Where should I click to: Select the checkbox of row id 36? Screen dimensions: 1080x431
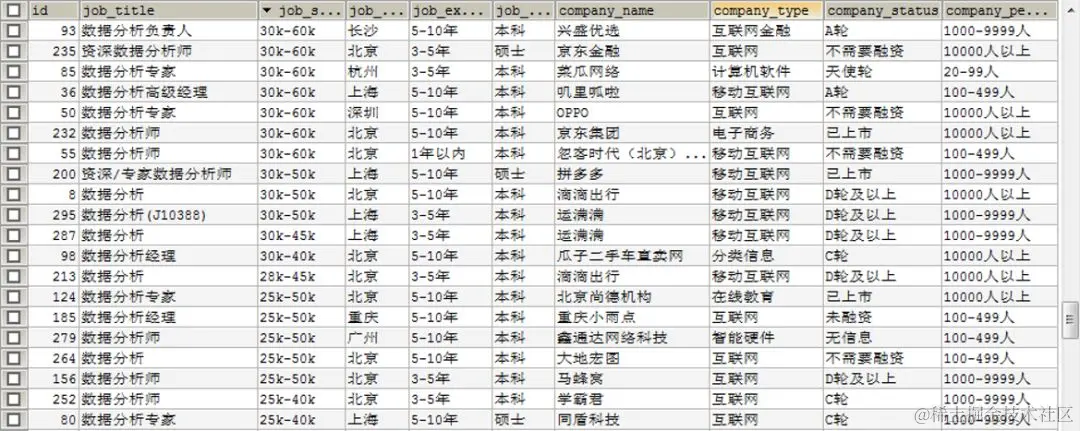[14, 92]
